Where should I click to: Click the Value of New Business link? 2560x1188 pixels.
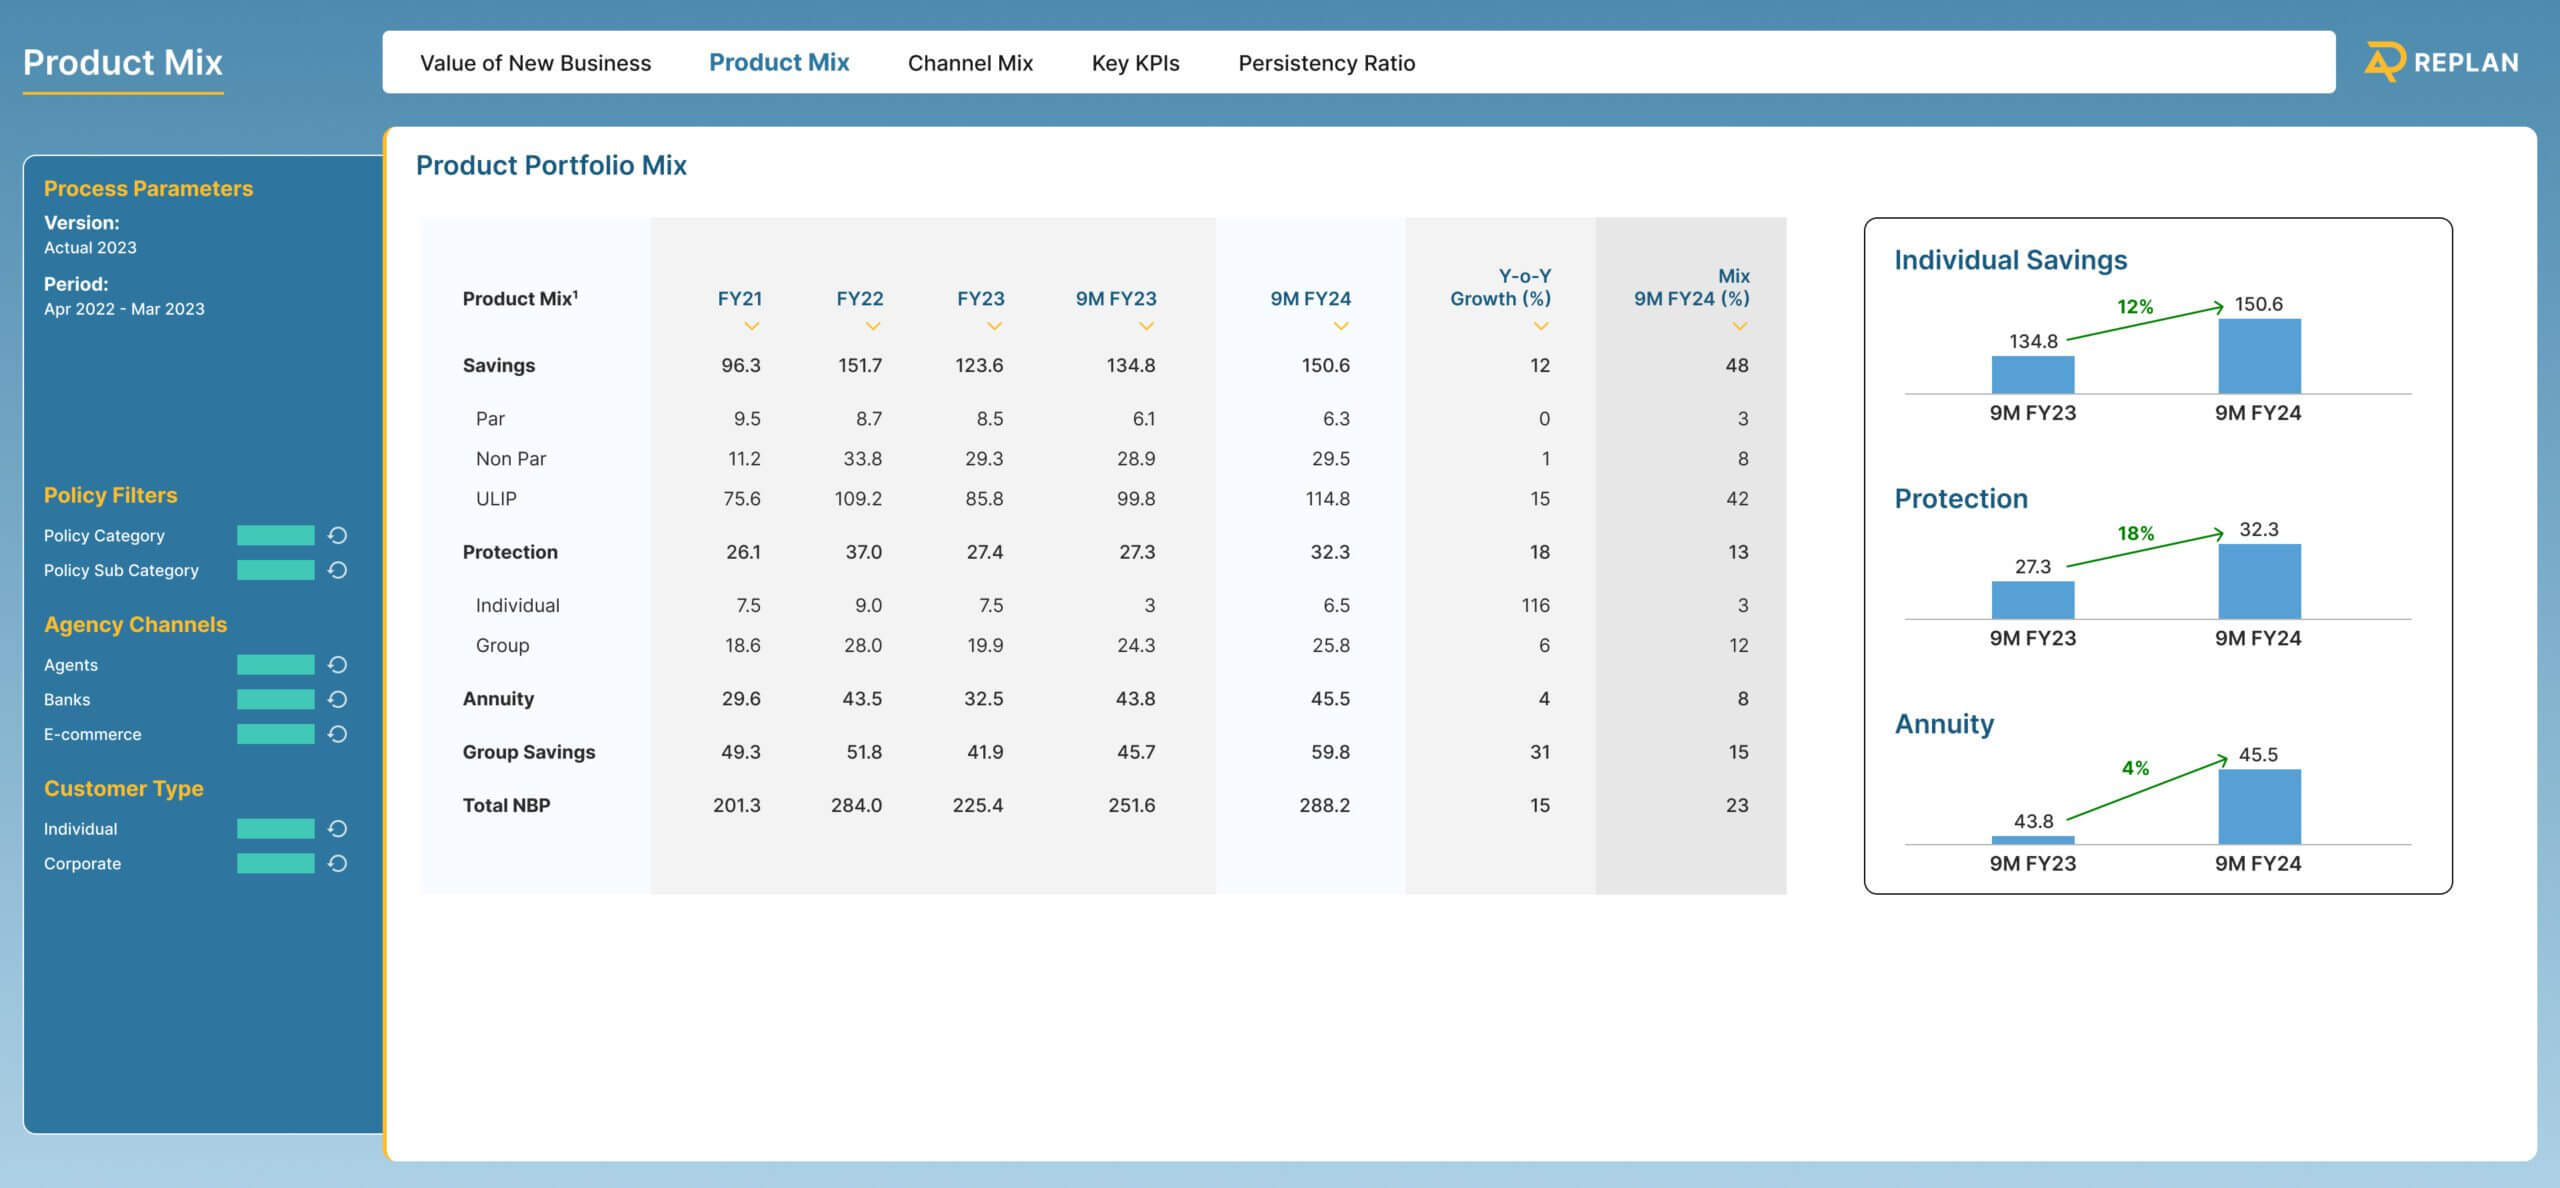pyautogui.click(x=535, y=63)
